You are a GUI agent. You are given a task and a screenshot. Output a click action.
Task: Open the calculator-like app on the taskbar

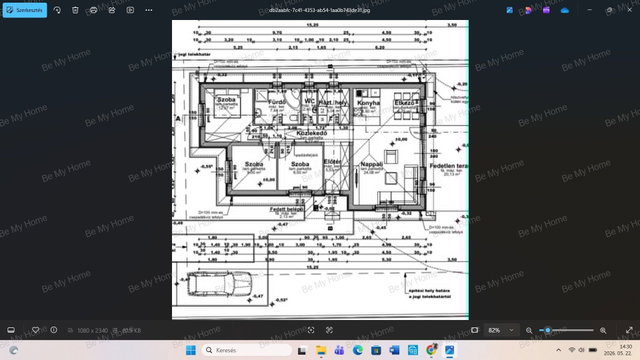pyautogui.click(x=413, y=350)
